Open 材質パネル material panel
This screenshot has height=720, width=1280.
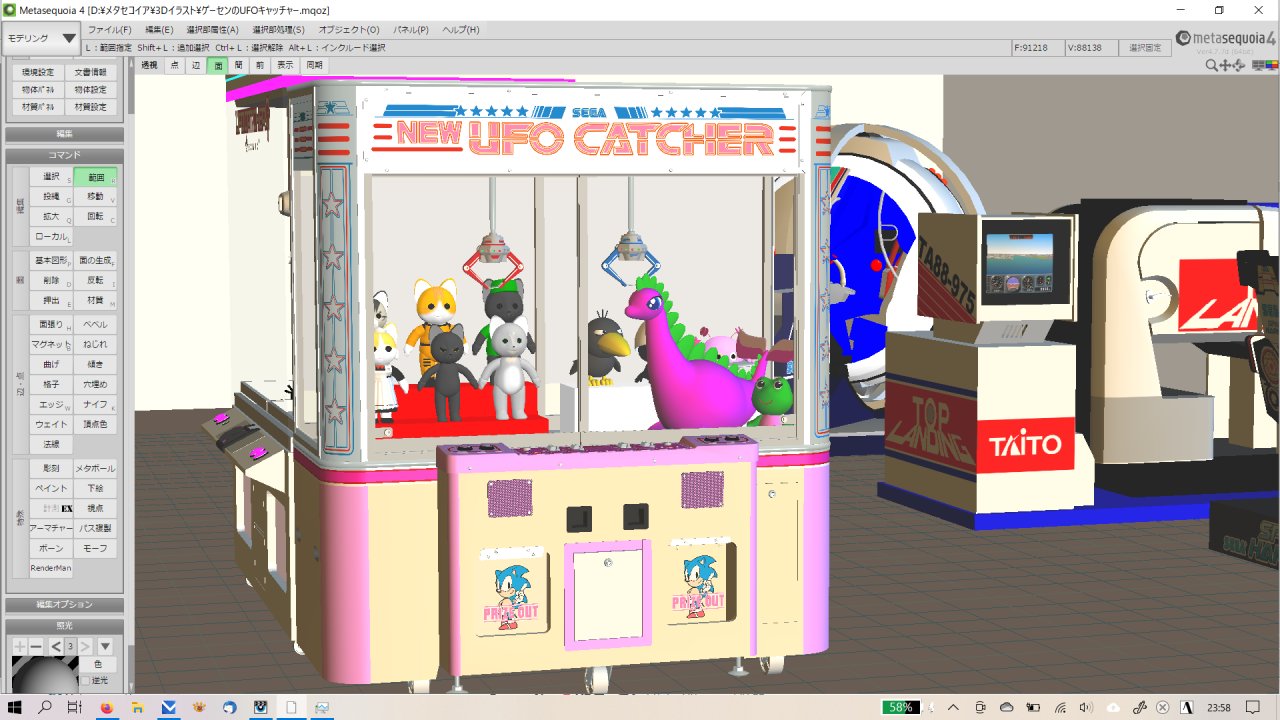point(38,107)
